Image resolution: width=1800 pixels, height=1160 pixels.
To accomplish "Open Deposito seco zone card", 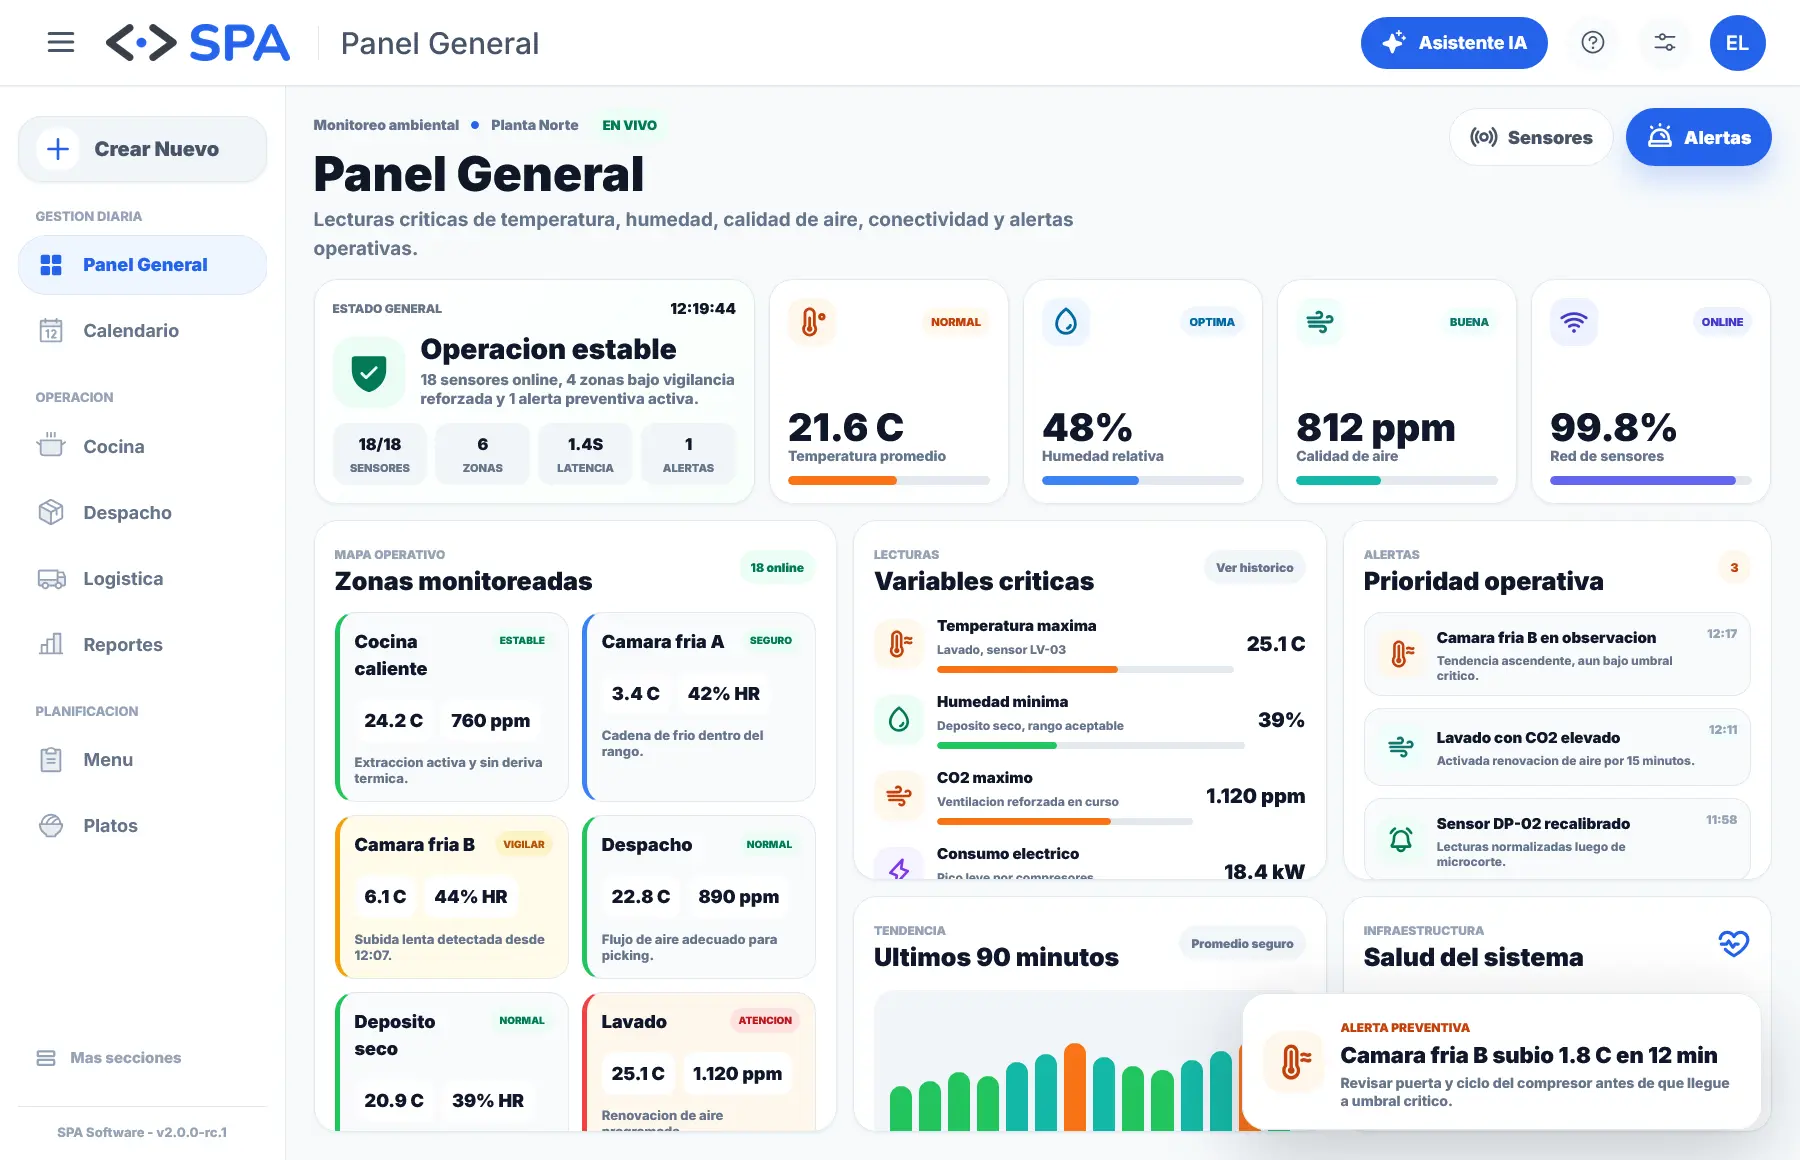I will 452,1062.
